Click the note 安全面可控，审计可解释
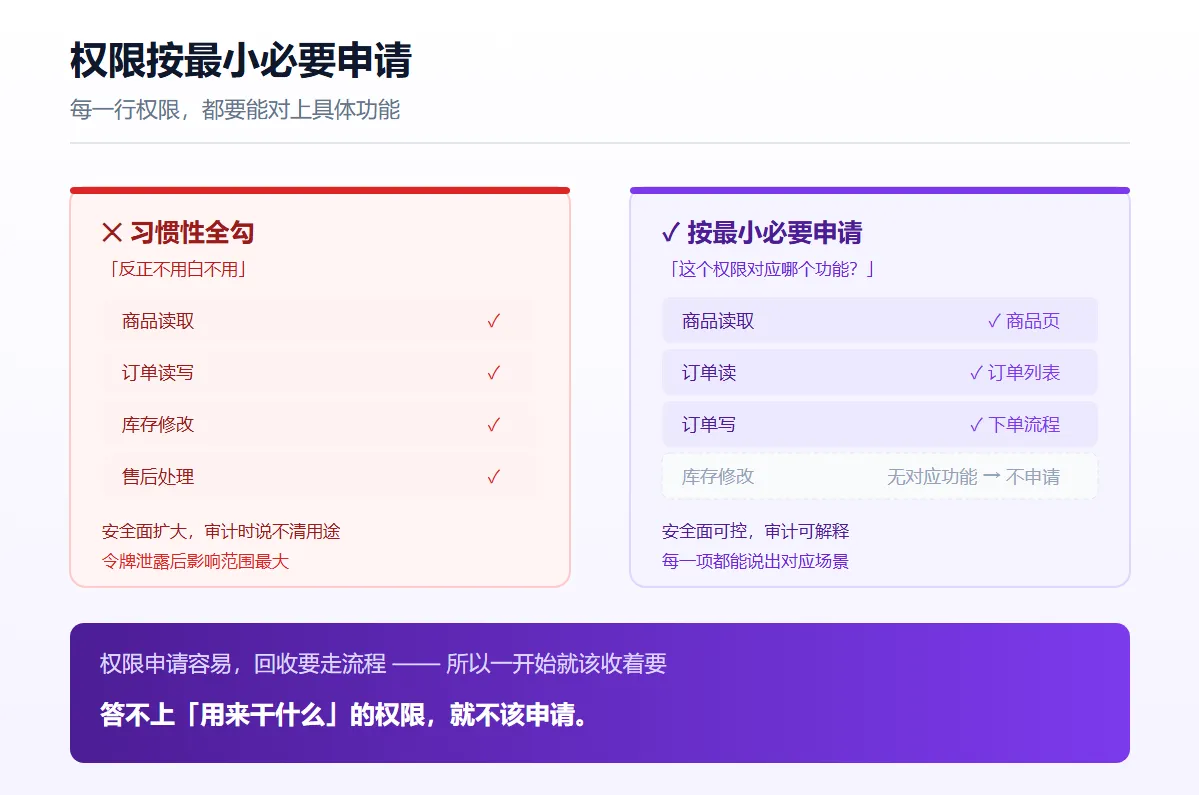This screenshot has height=795, width=1199. tap(755, 531)
